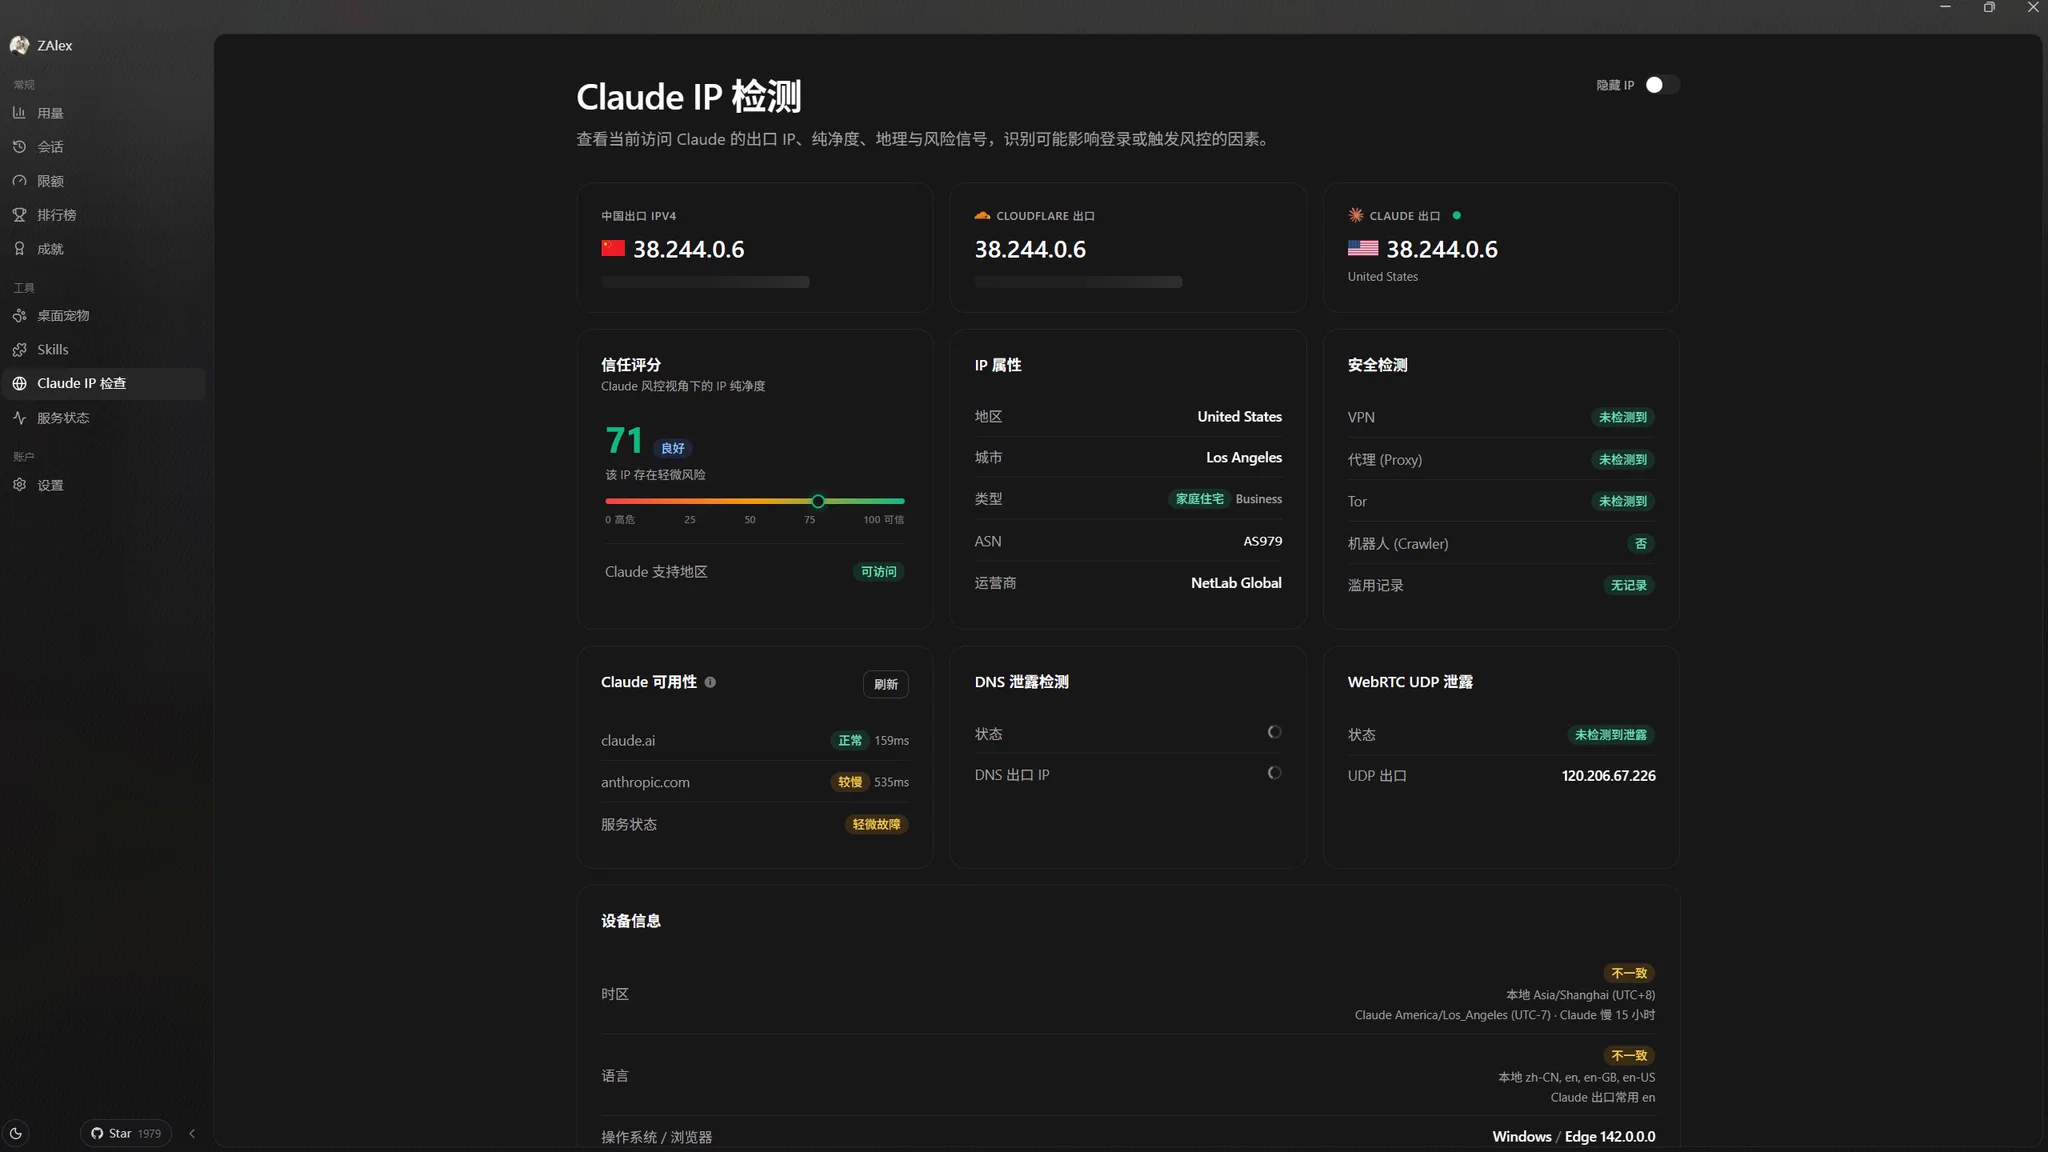
Task: Toggle the 隐藏 IP switch
Action: [x=1662, y=85]
